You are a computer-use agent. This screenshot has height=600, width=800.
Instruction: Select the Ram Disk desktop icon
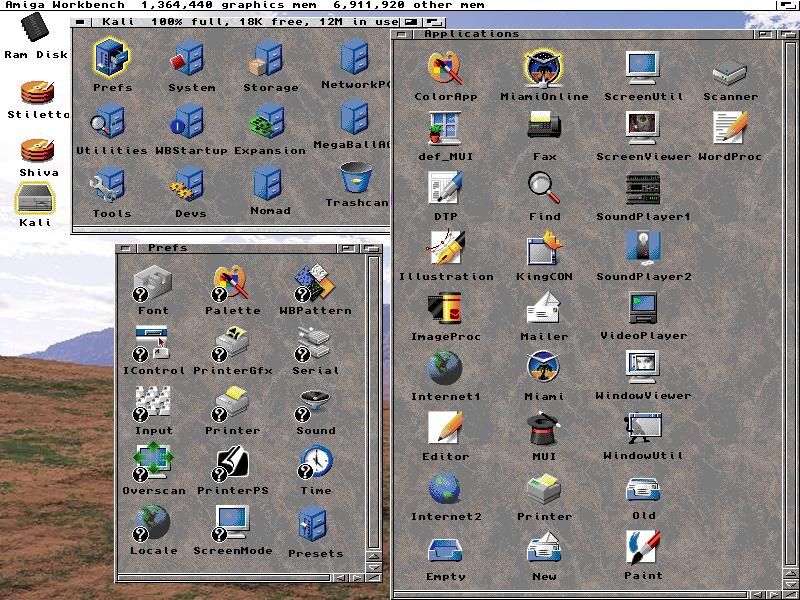click(x=35, y=29)
